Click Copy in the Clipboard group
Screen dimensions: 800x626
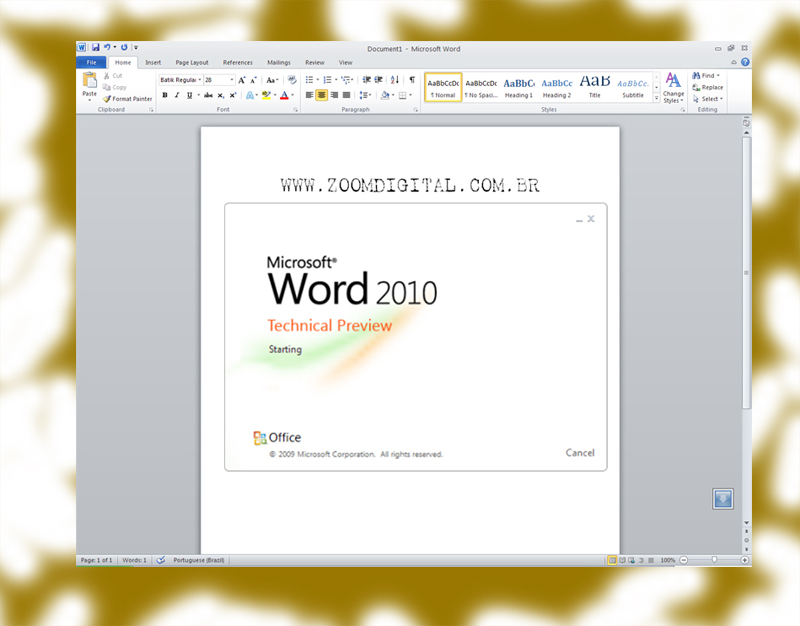(x=115, y=87)
